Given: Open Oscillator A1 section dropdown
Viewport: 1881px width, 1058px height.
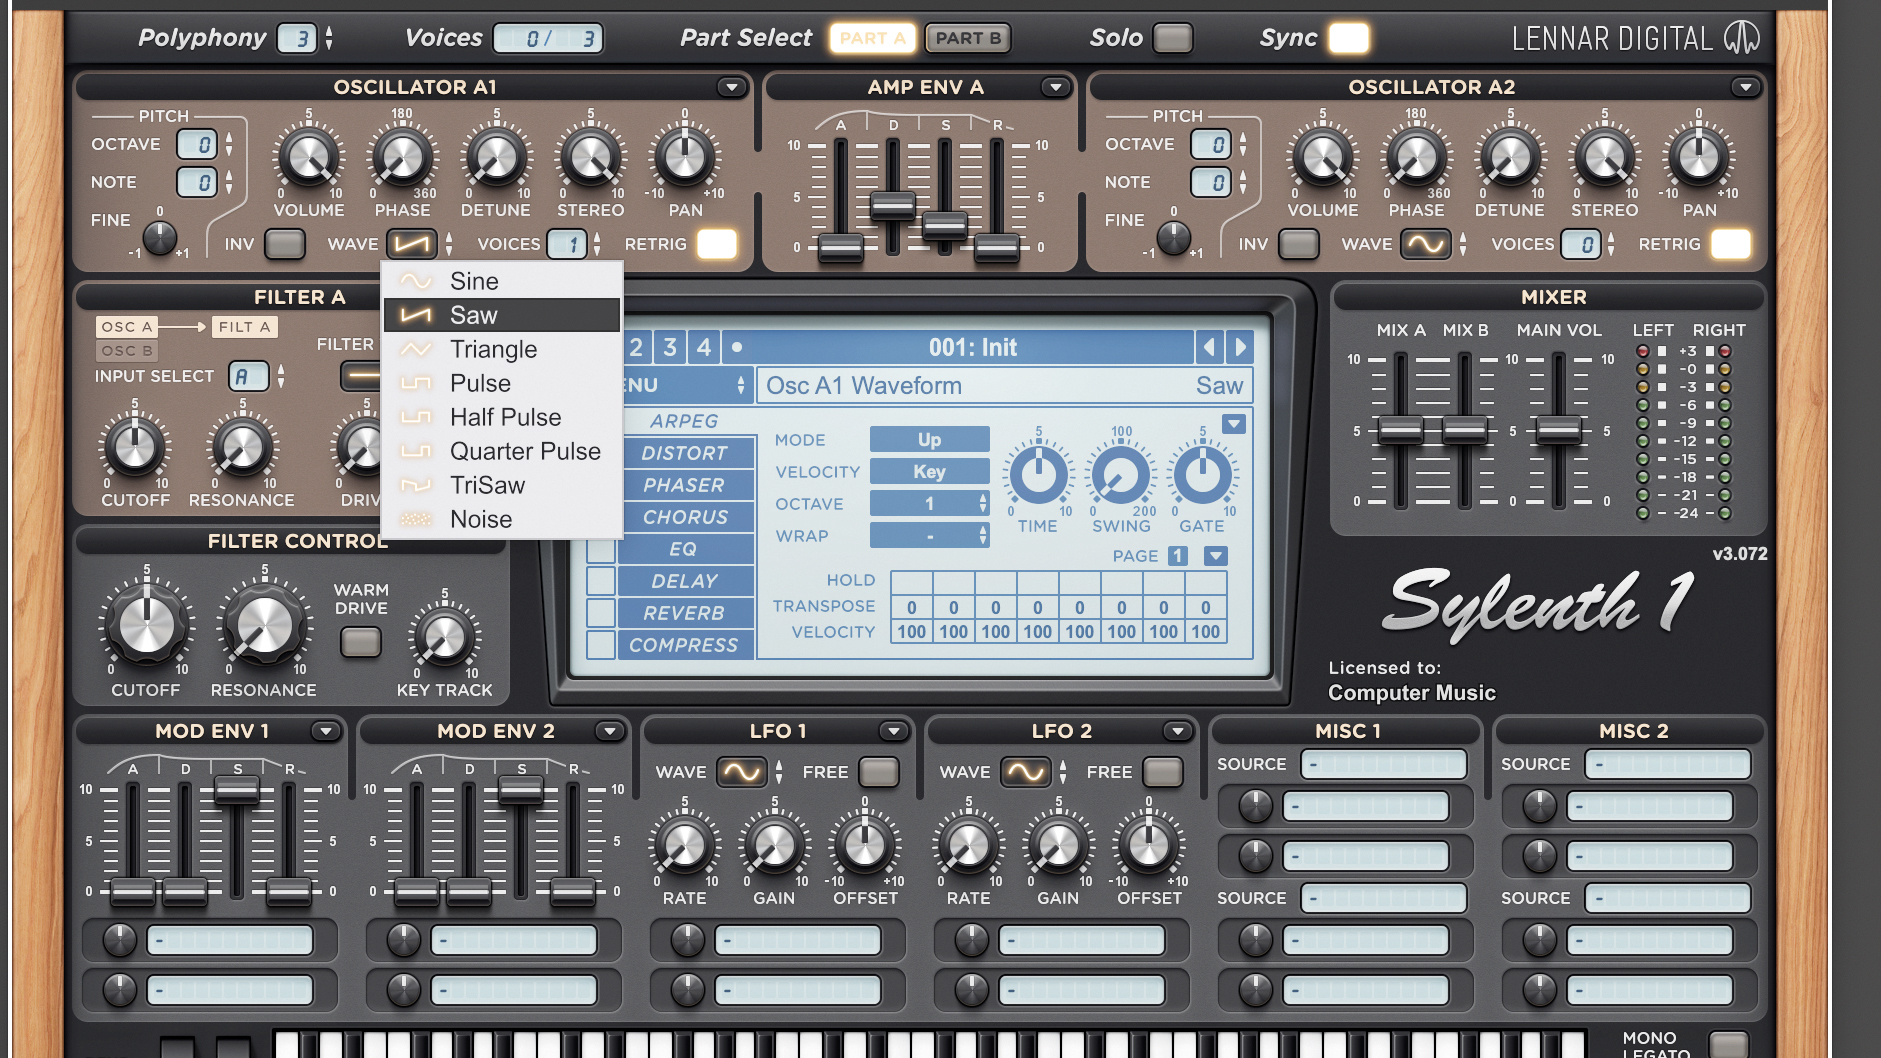Looking at the screenshot, I should coord(732,87).
